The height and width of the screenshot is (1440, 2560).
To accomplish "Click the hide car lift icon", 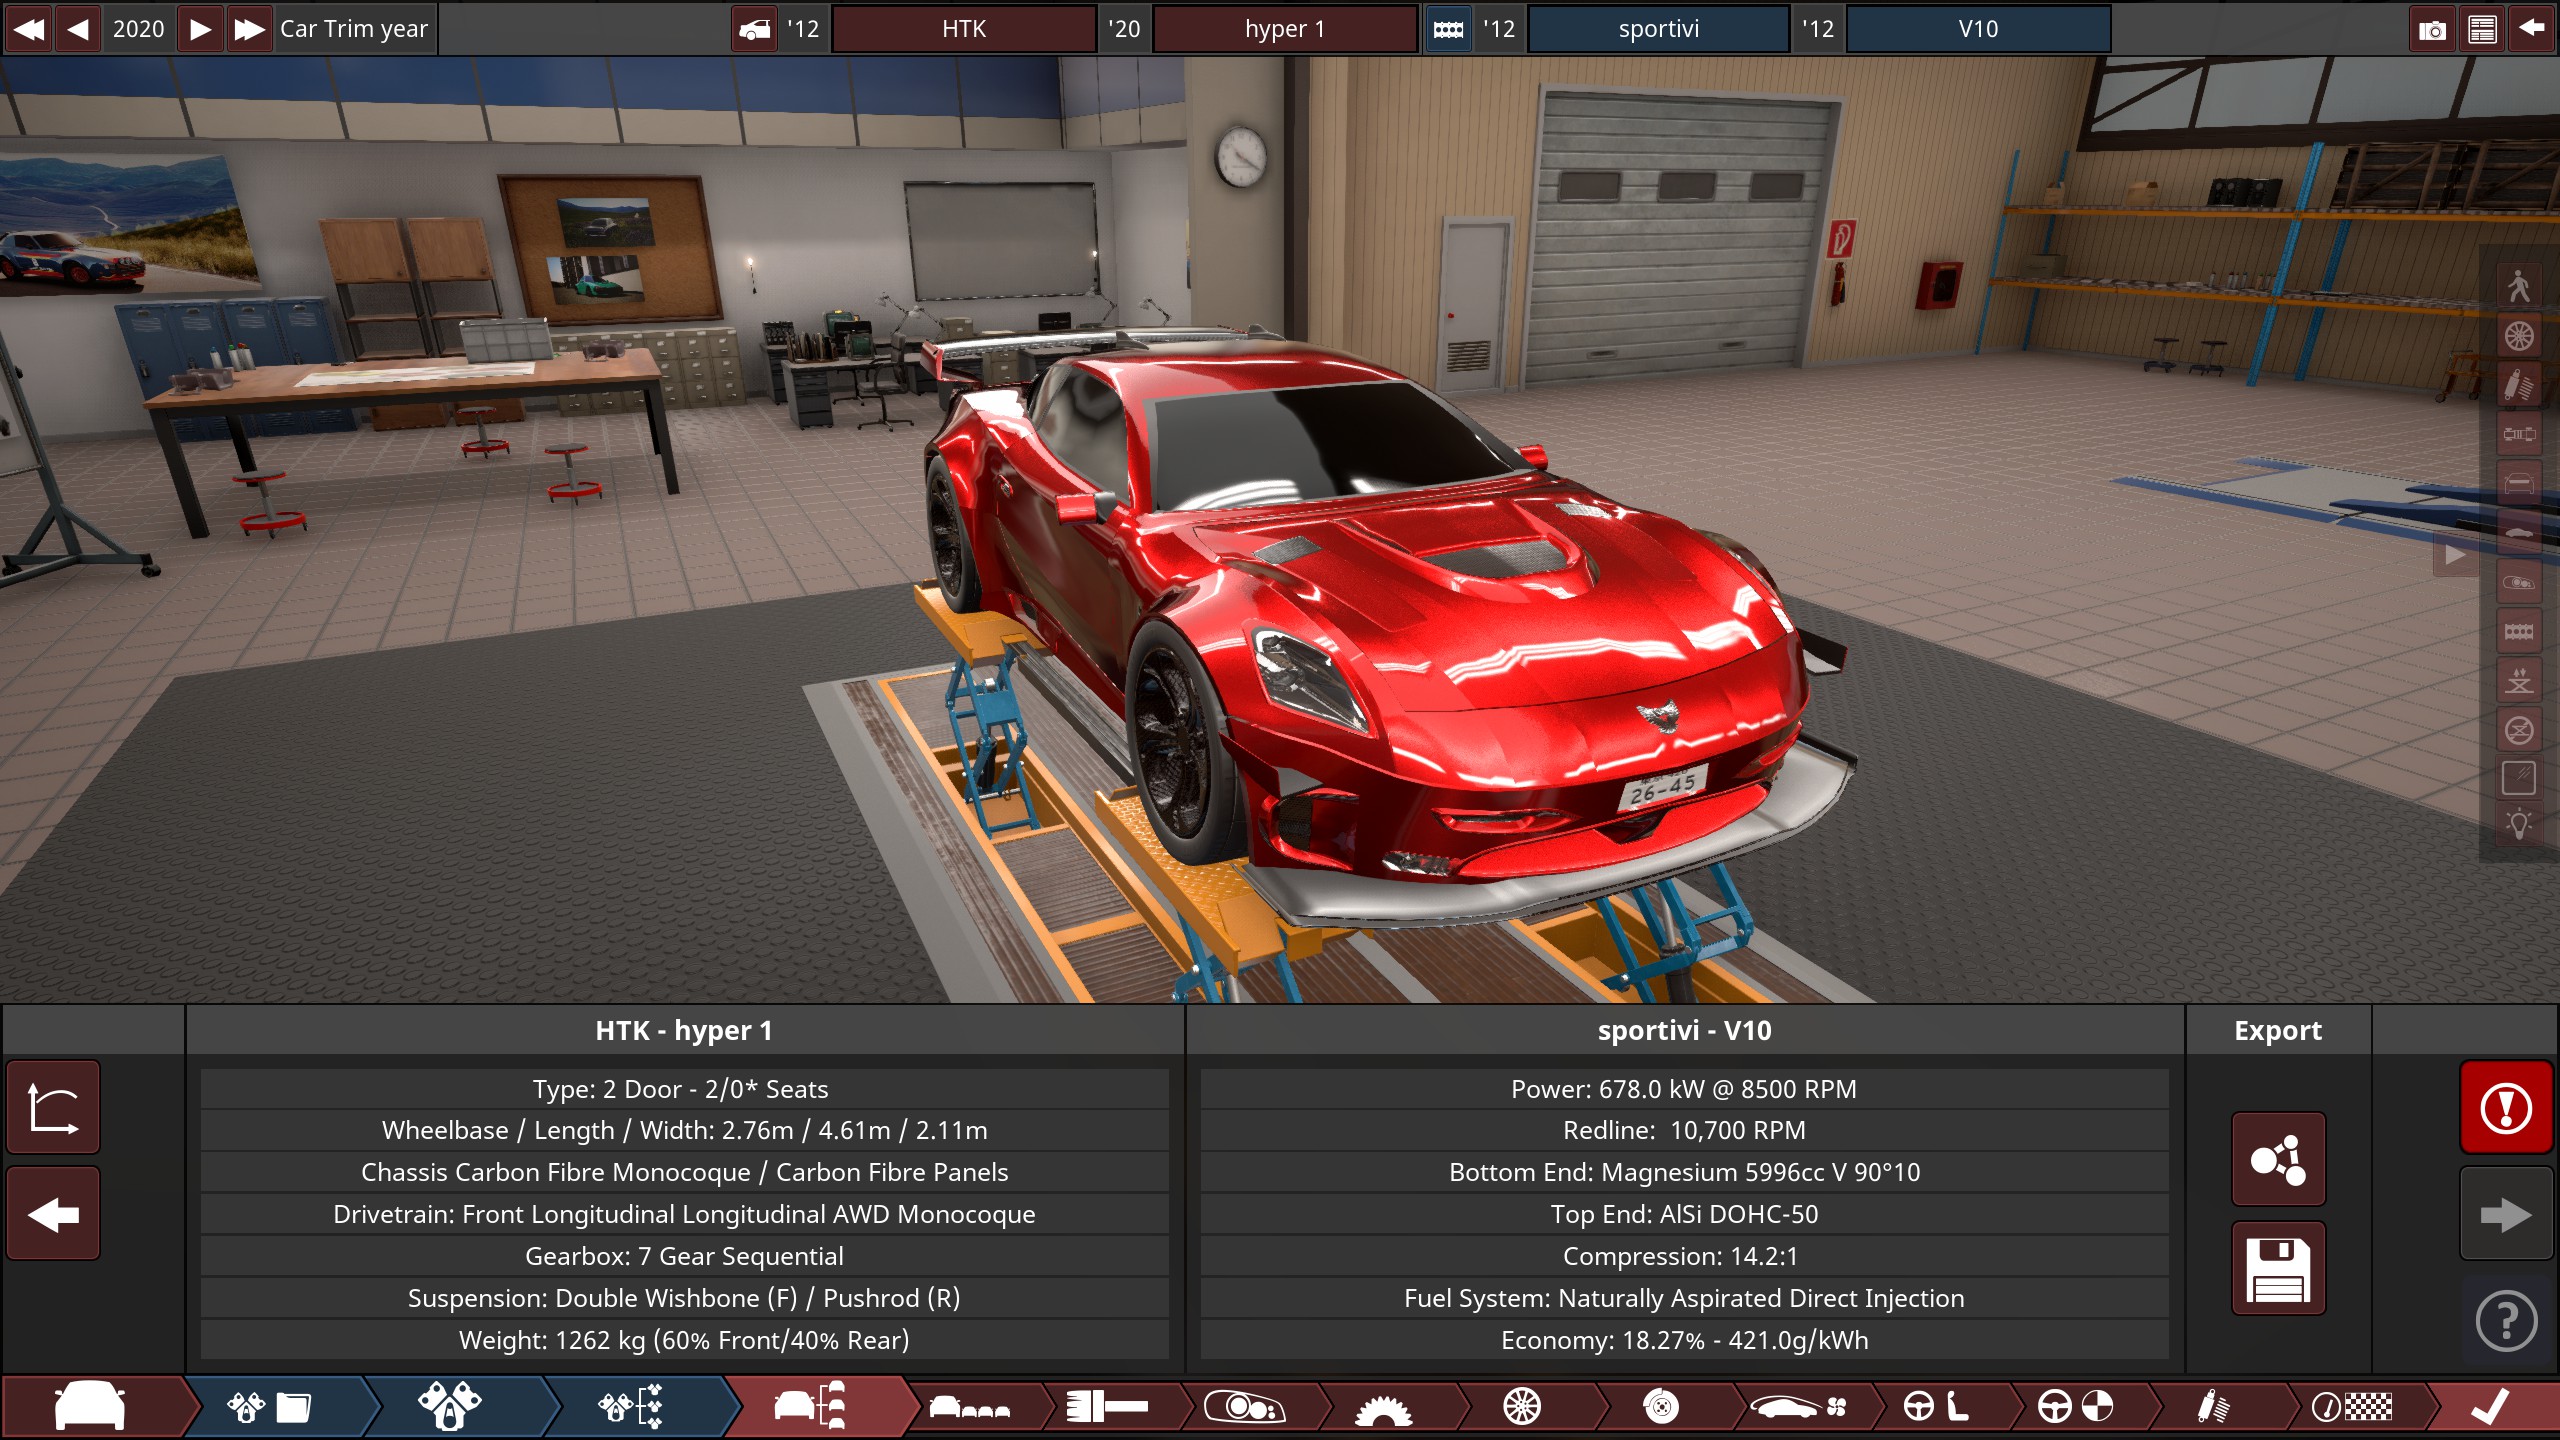I will (2518, 729).
